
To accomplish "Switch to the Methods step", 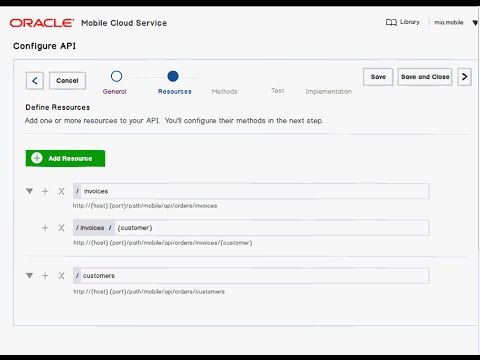I will point(225,91).
